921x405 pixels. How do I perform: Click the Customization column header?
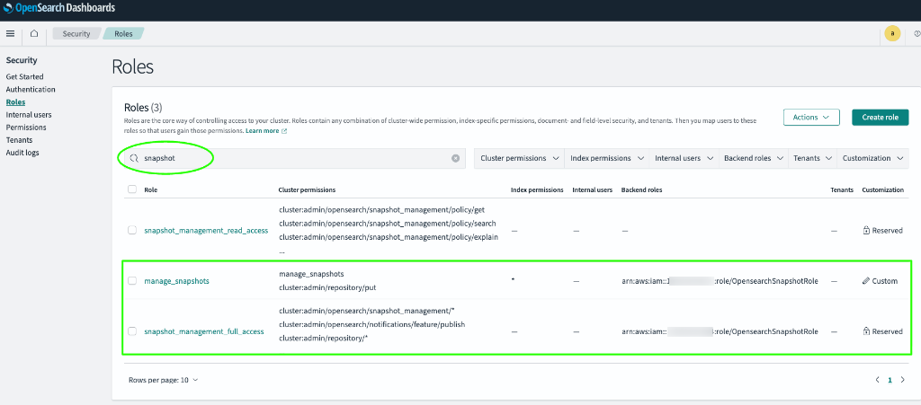click(x=882, y=190)
